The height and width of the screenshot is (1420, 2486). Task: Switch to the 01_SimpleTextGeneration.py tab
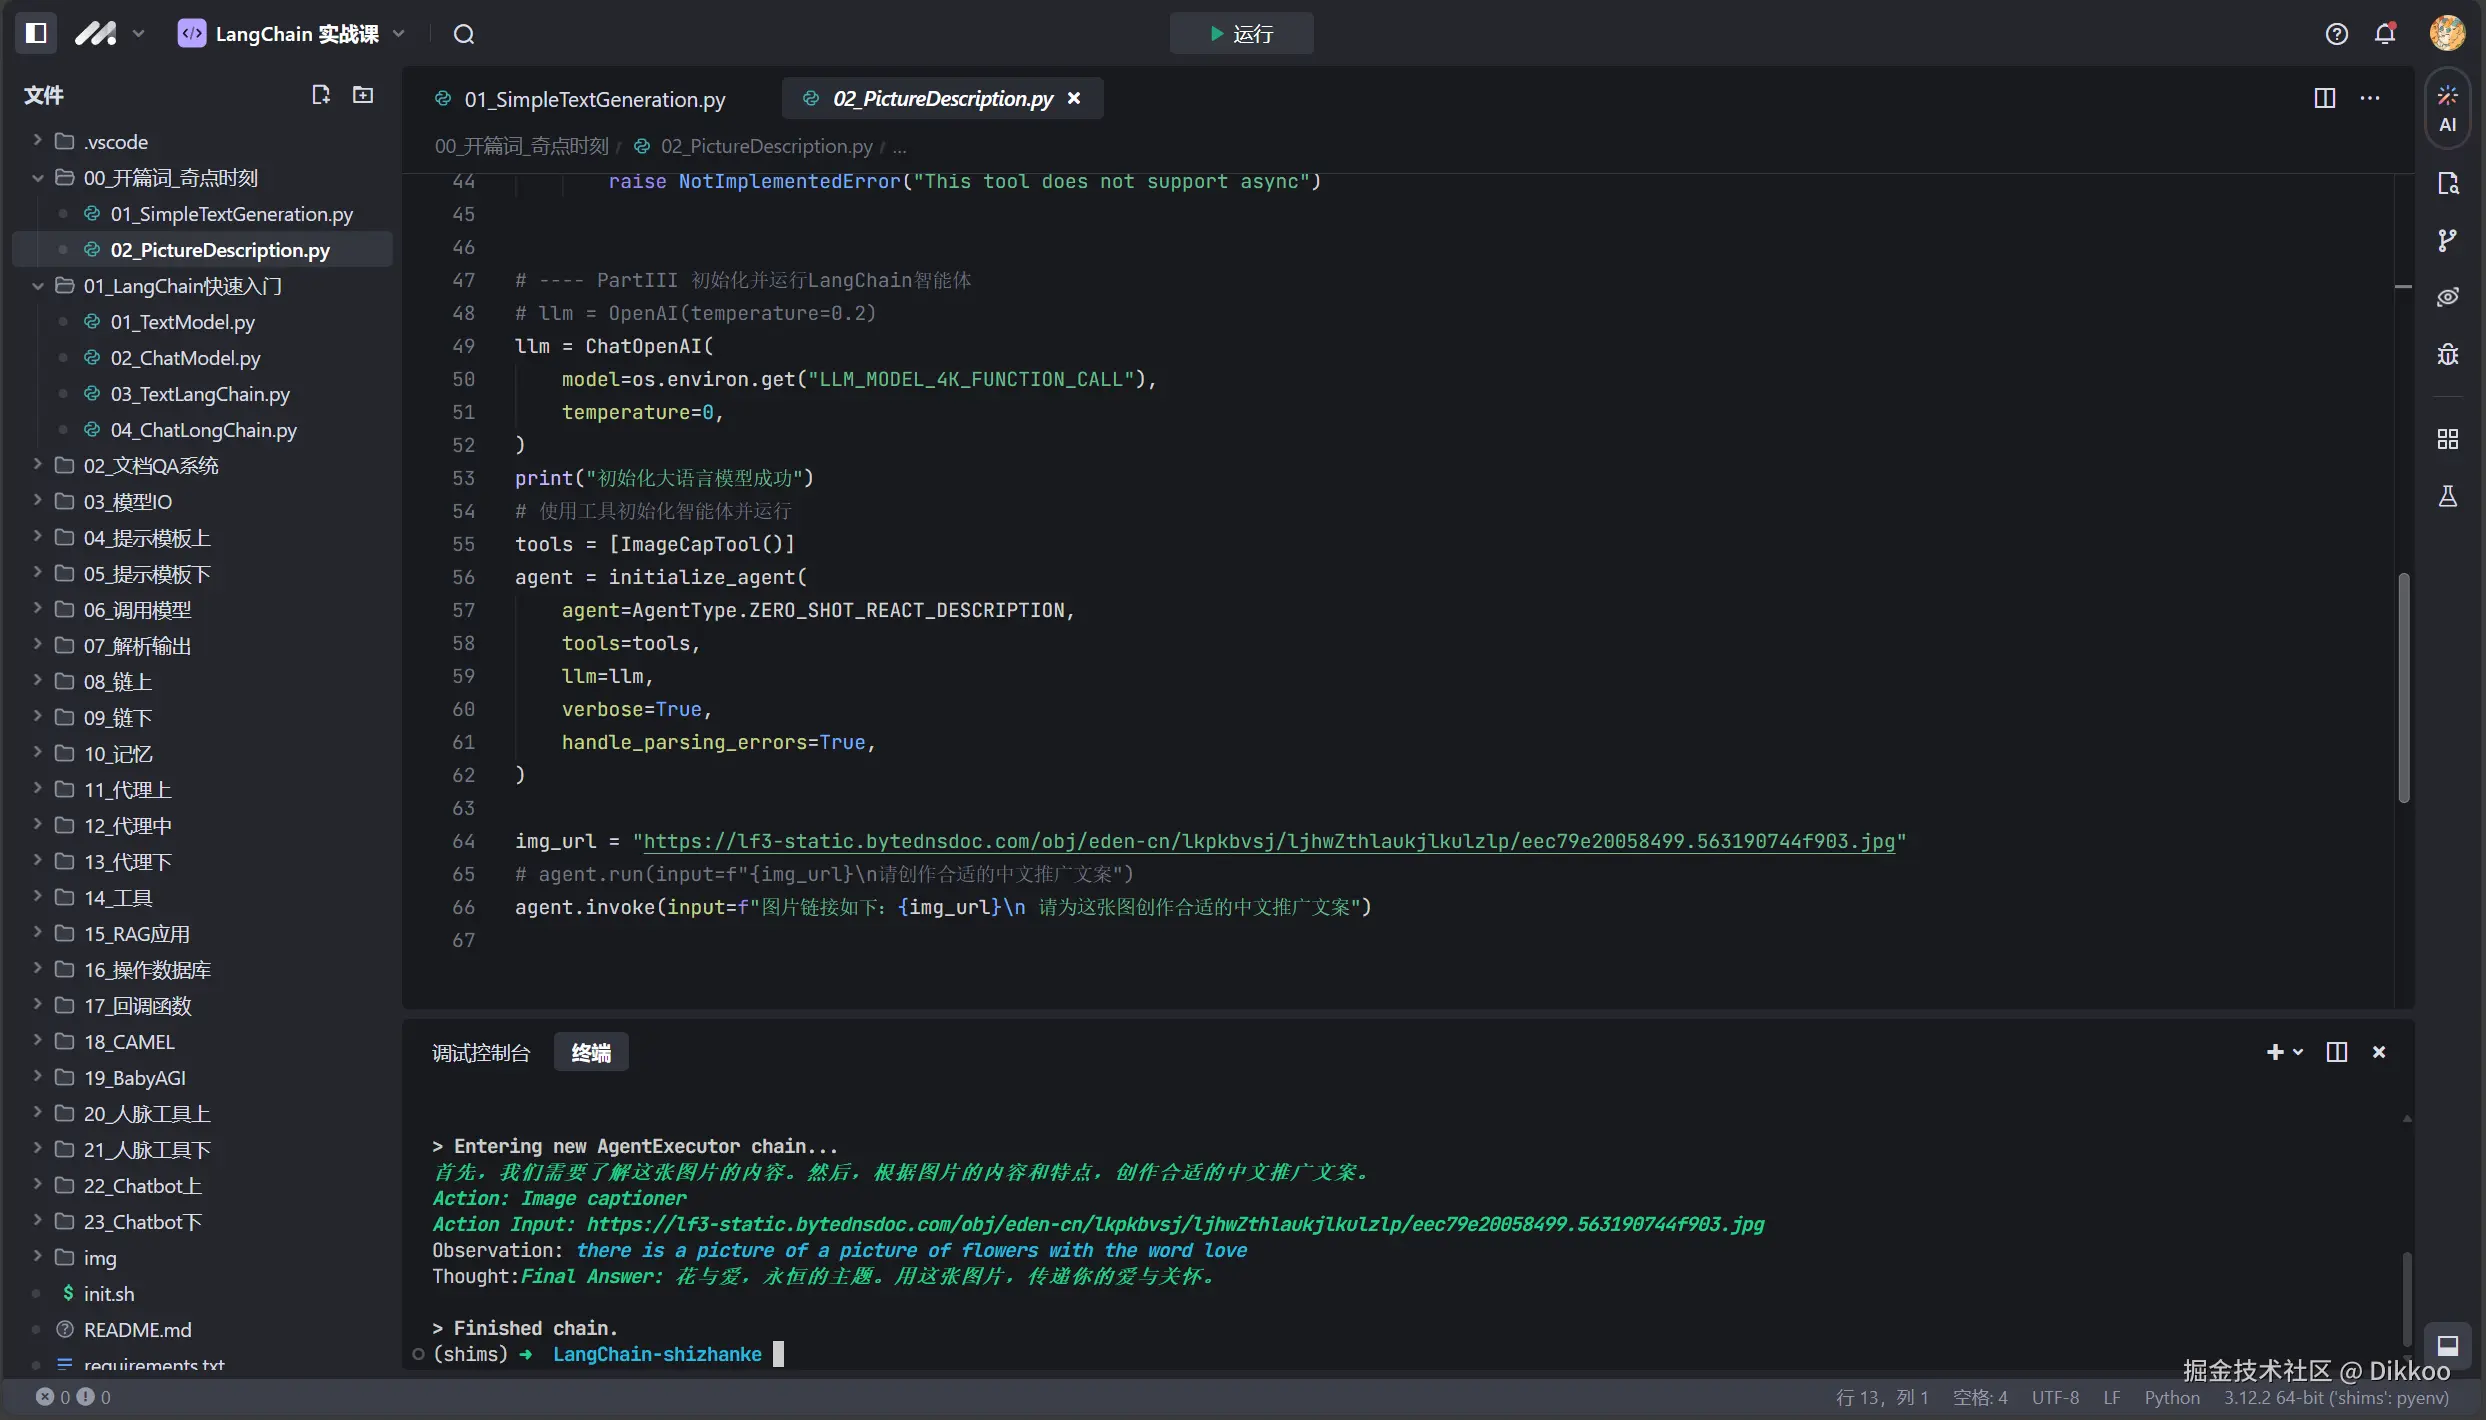594,99
